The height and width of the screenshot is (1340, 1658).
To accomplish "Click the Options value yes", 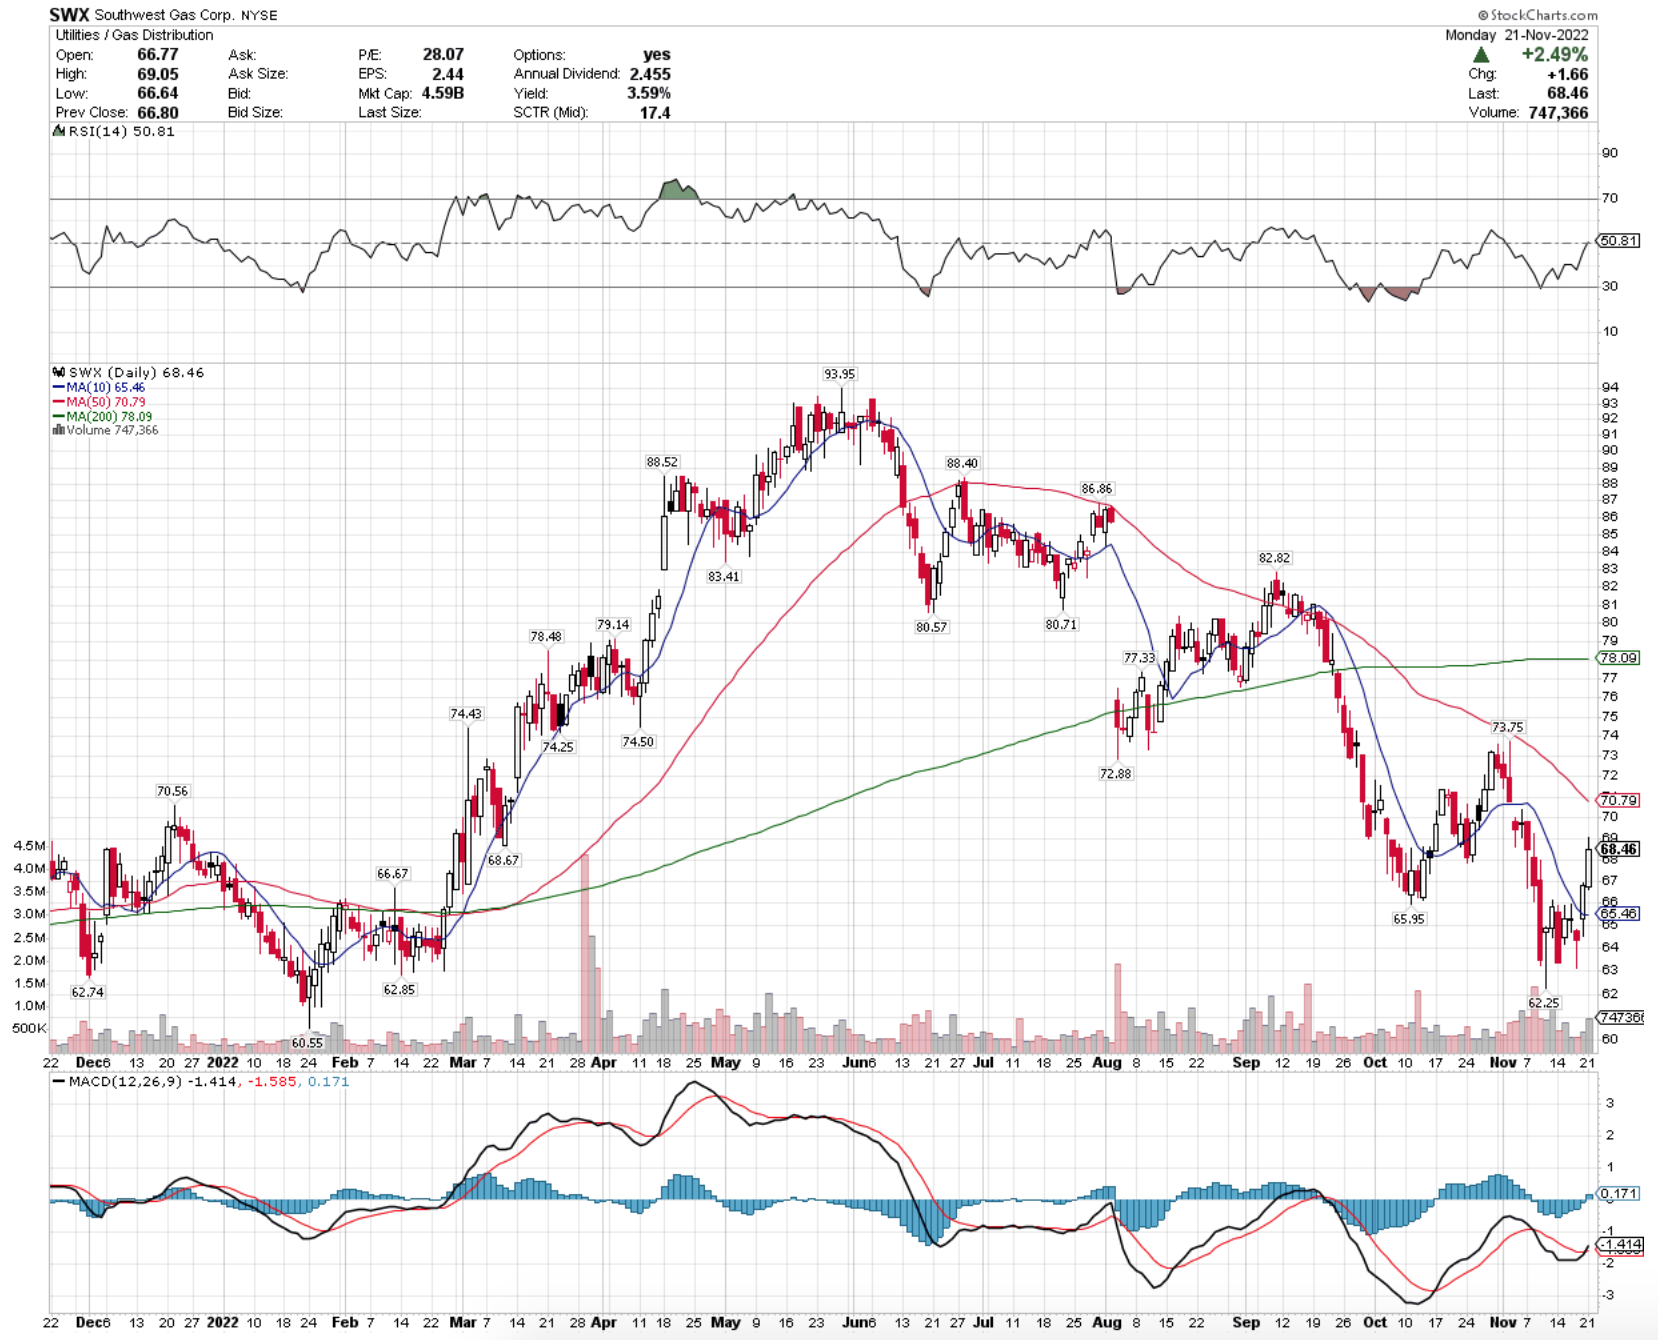I will pos(657,55).
